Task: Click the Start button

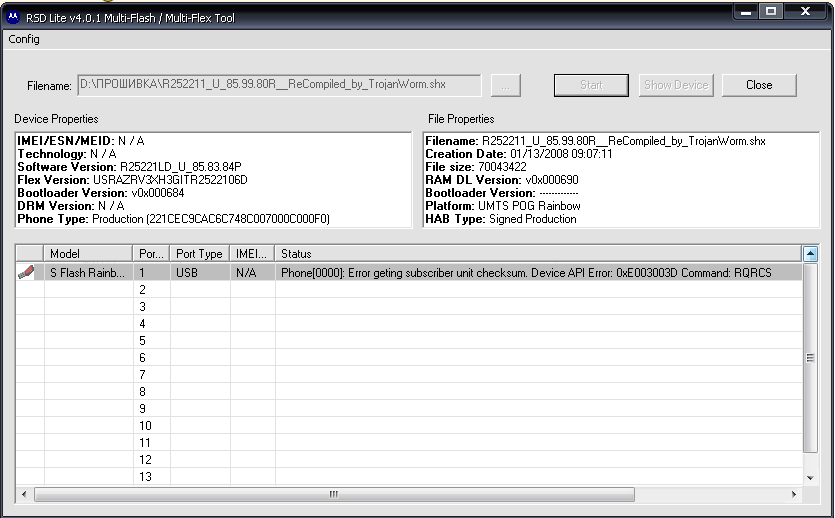Action: pos(591,85)
